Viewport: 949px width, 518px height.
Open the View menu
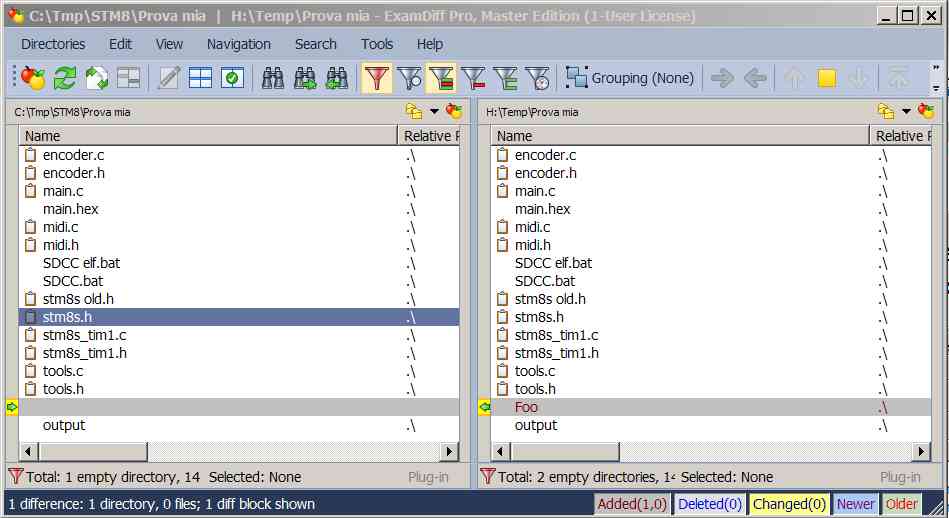pos(169,44)
